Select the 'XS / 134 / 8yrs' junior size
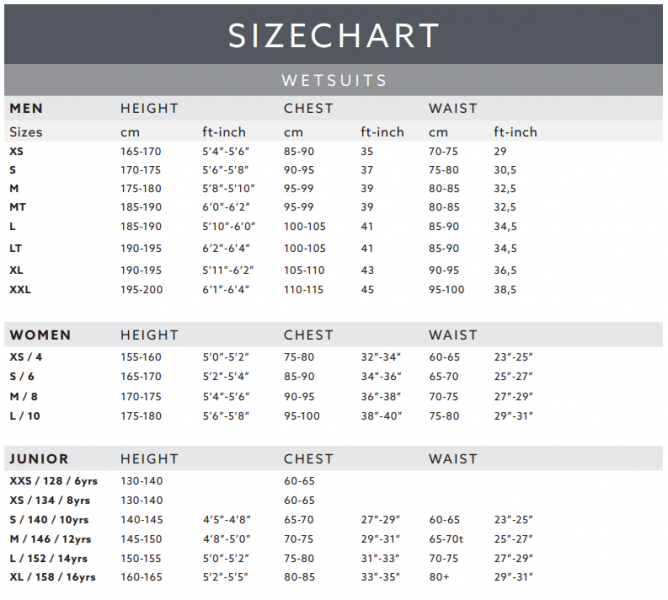This screenshot has width=668, height=600. point(49,500)
